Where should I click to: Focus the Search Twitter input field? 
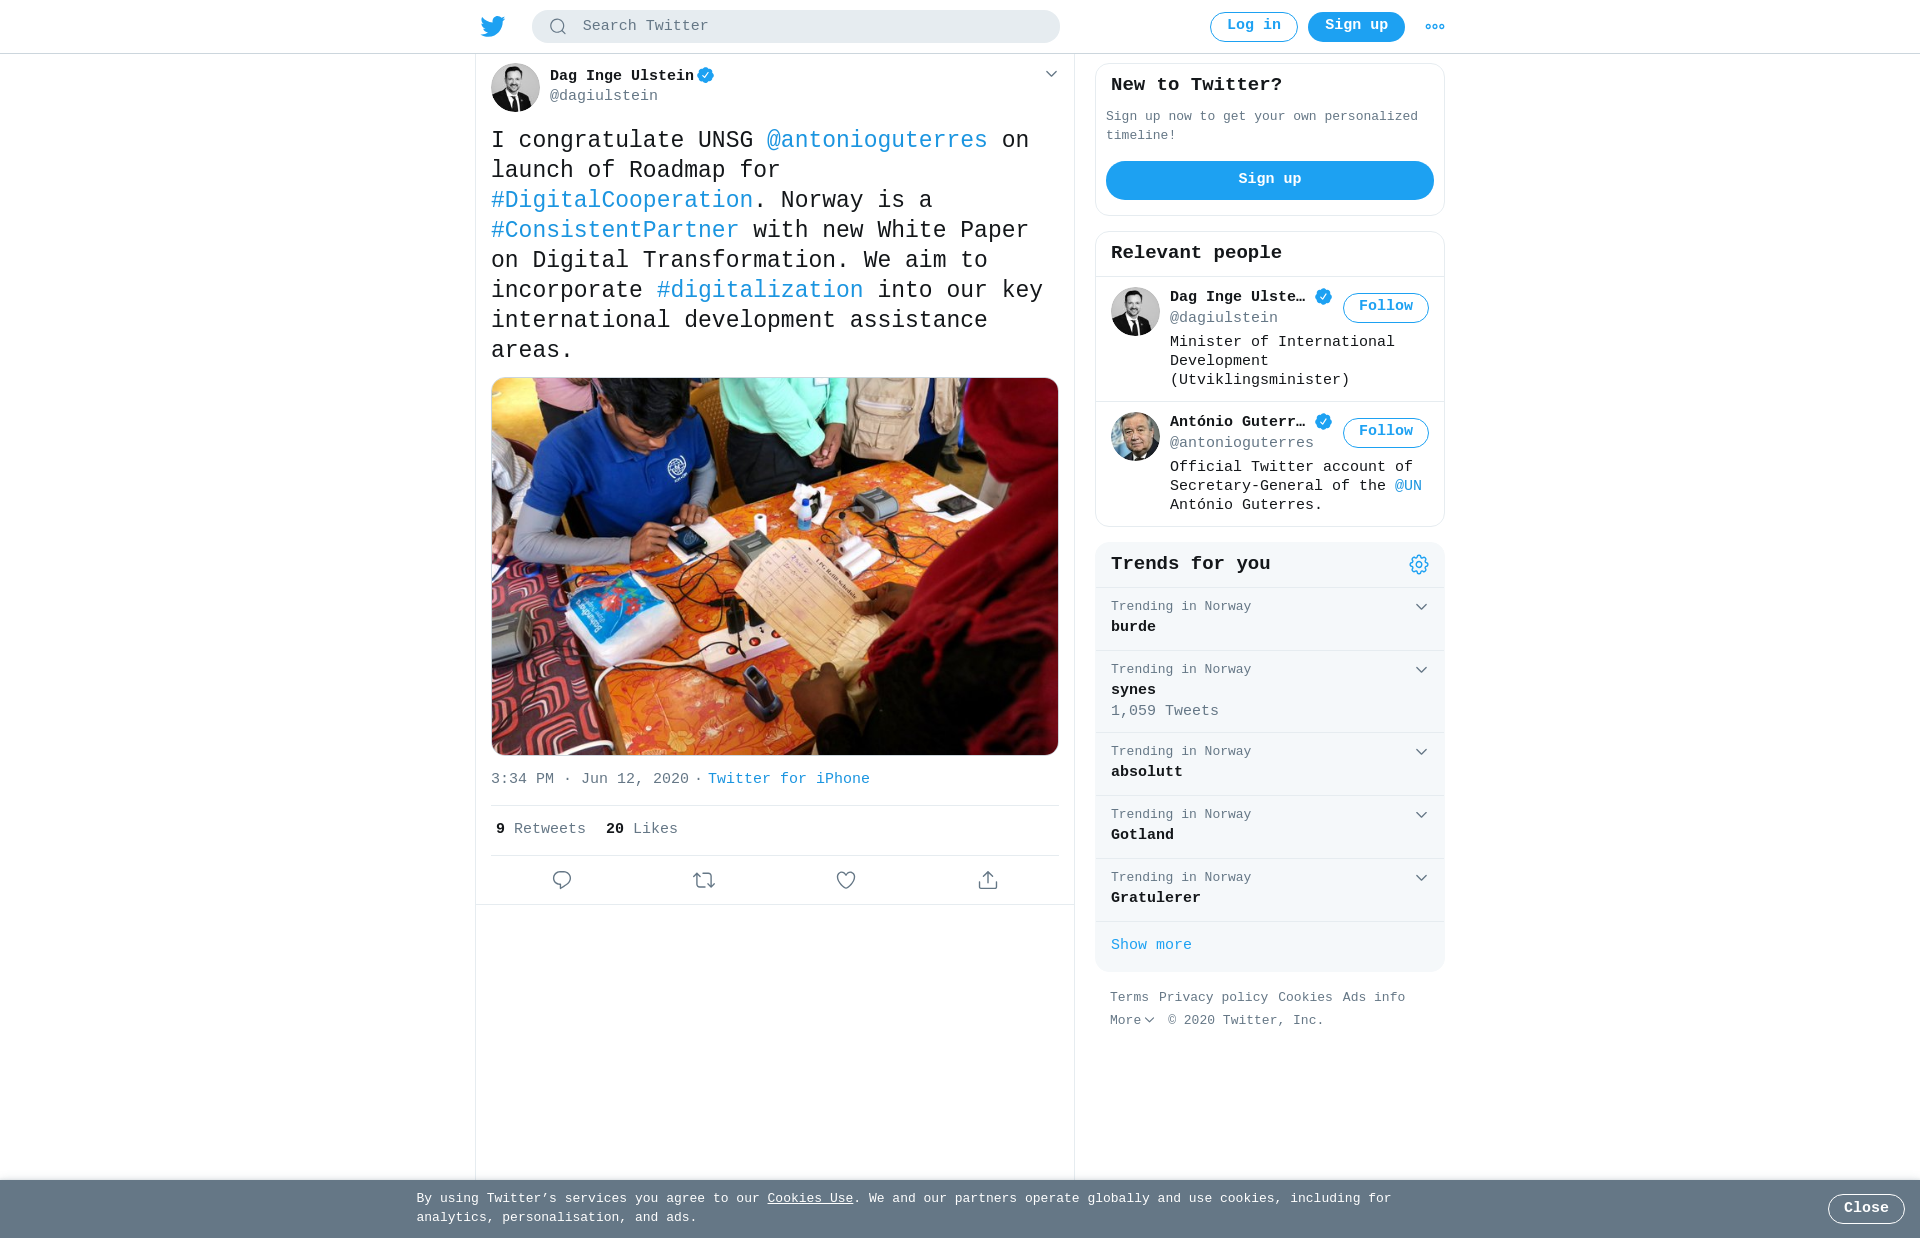pyautogui.click(x=796, y=27)
